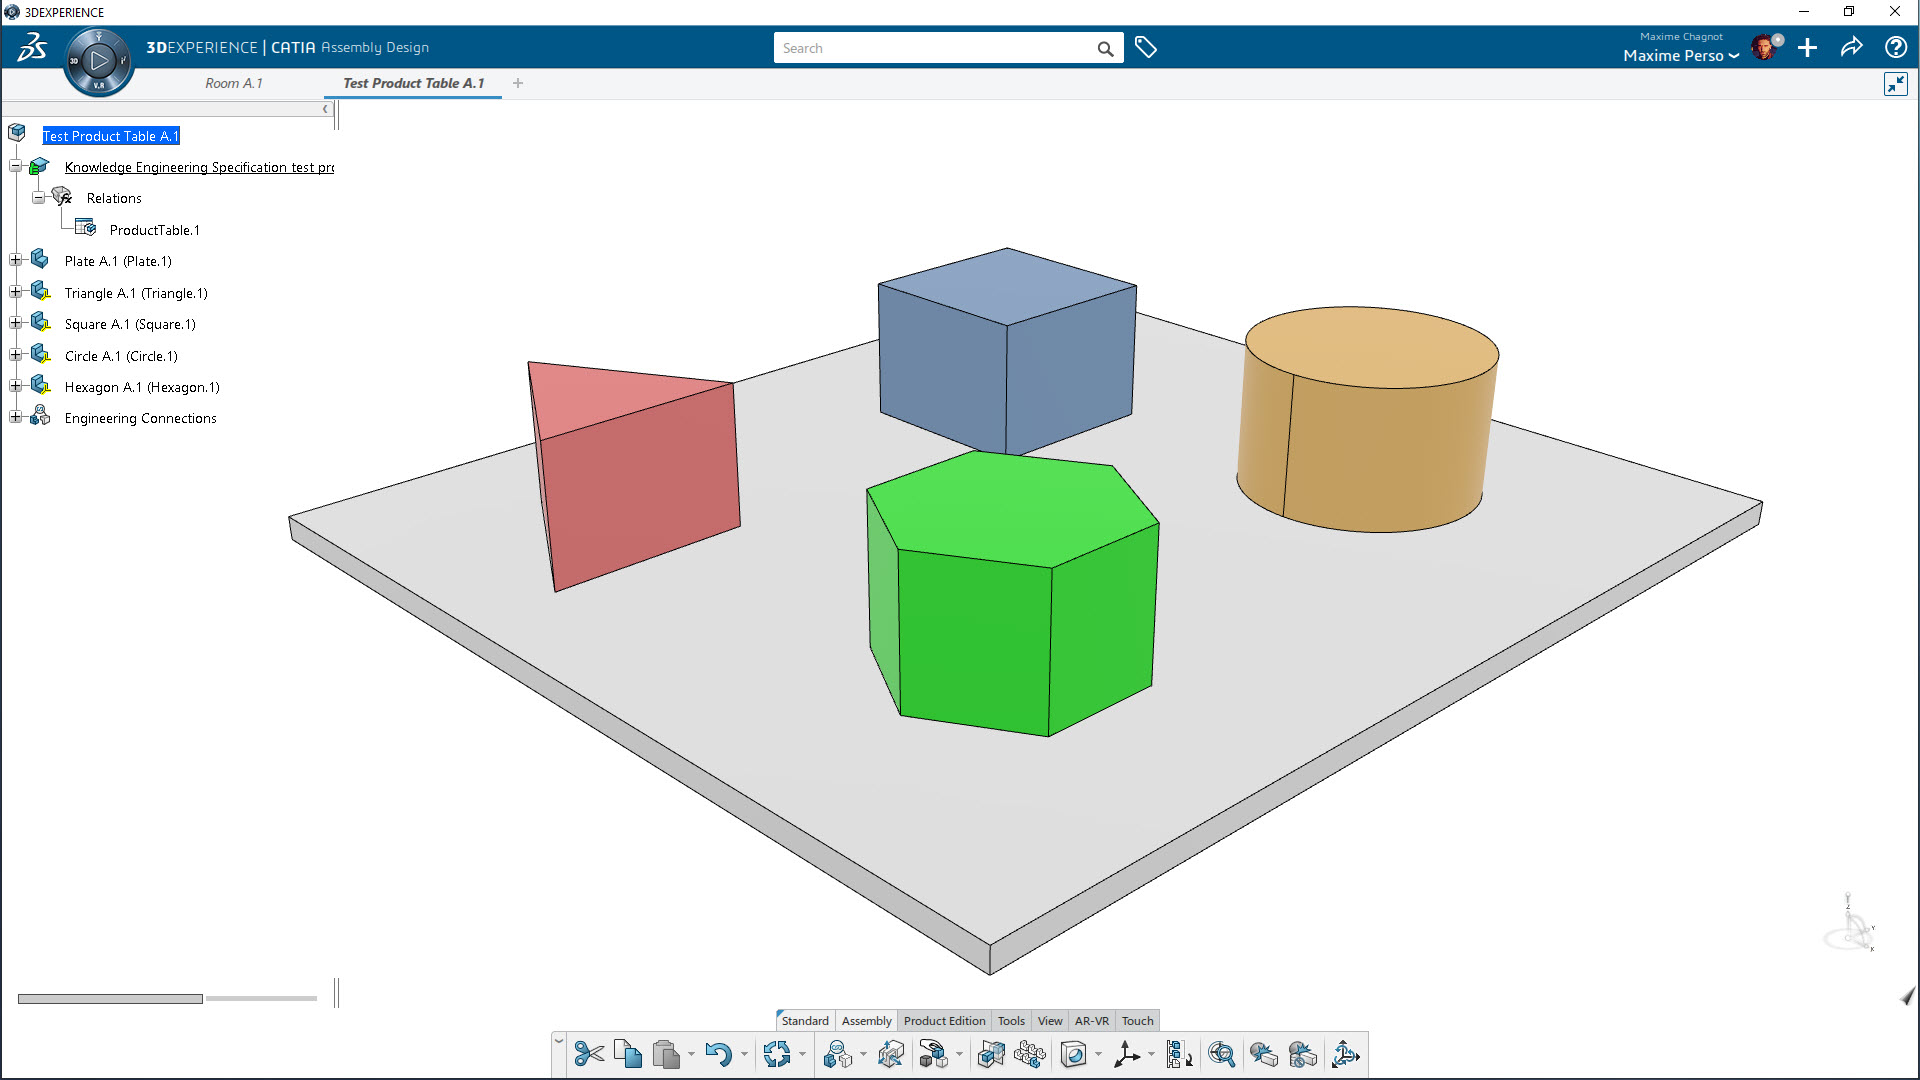This screenshot has width=1920, height=1080.
Task: Switch to the AR-VR toolbar tab
Action: pyautogui.click(x=1091, y=1021)
